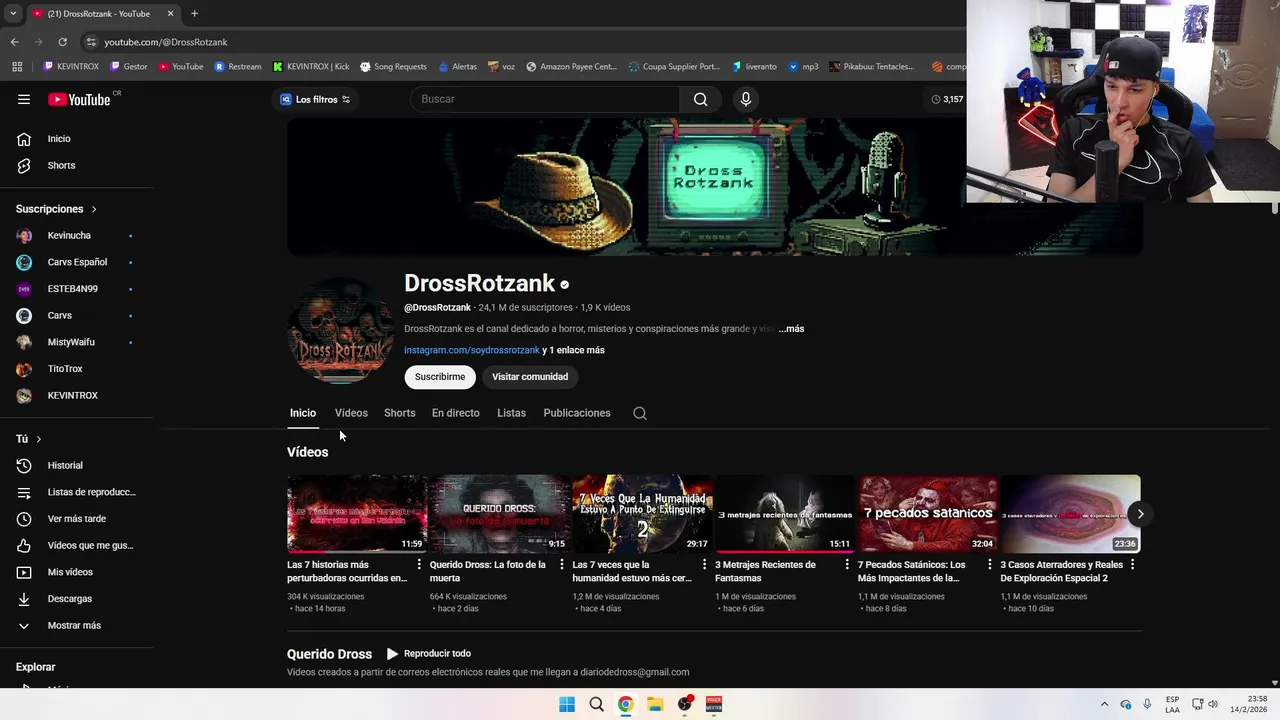This screenshot has width=1280, height=720.
Task: Click the search magnifier button
Action: pyautogui.click(x=700, y=99)
